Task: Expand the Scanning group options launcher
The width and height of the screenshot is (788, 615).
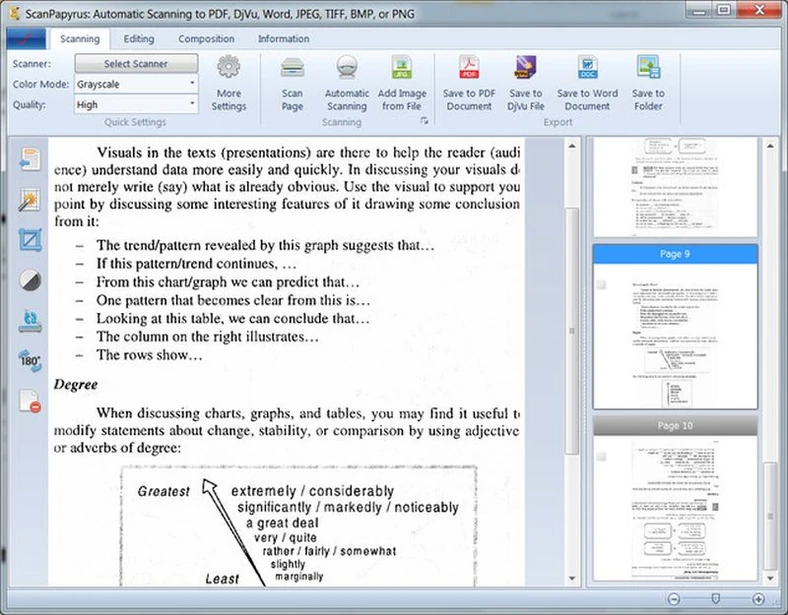Action: click(424, 121)
